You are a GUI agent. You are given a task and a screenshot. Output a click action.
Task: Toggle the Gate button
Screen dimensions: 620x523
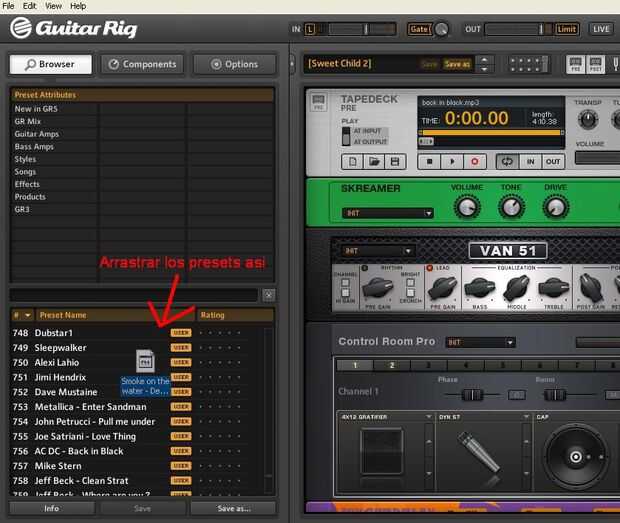pyautogui.click(x=419, y=29)
